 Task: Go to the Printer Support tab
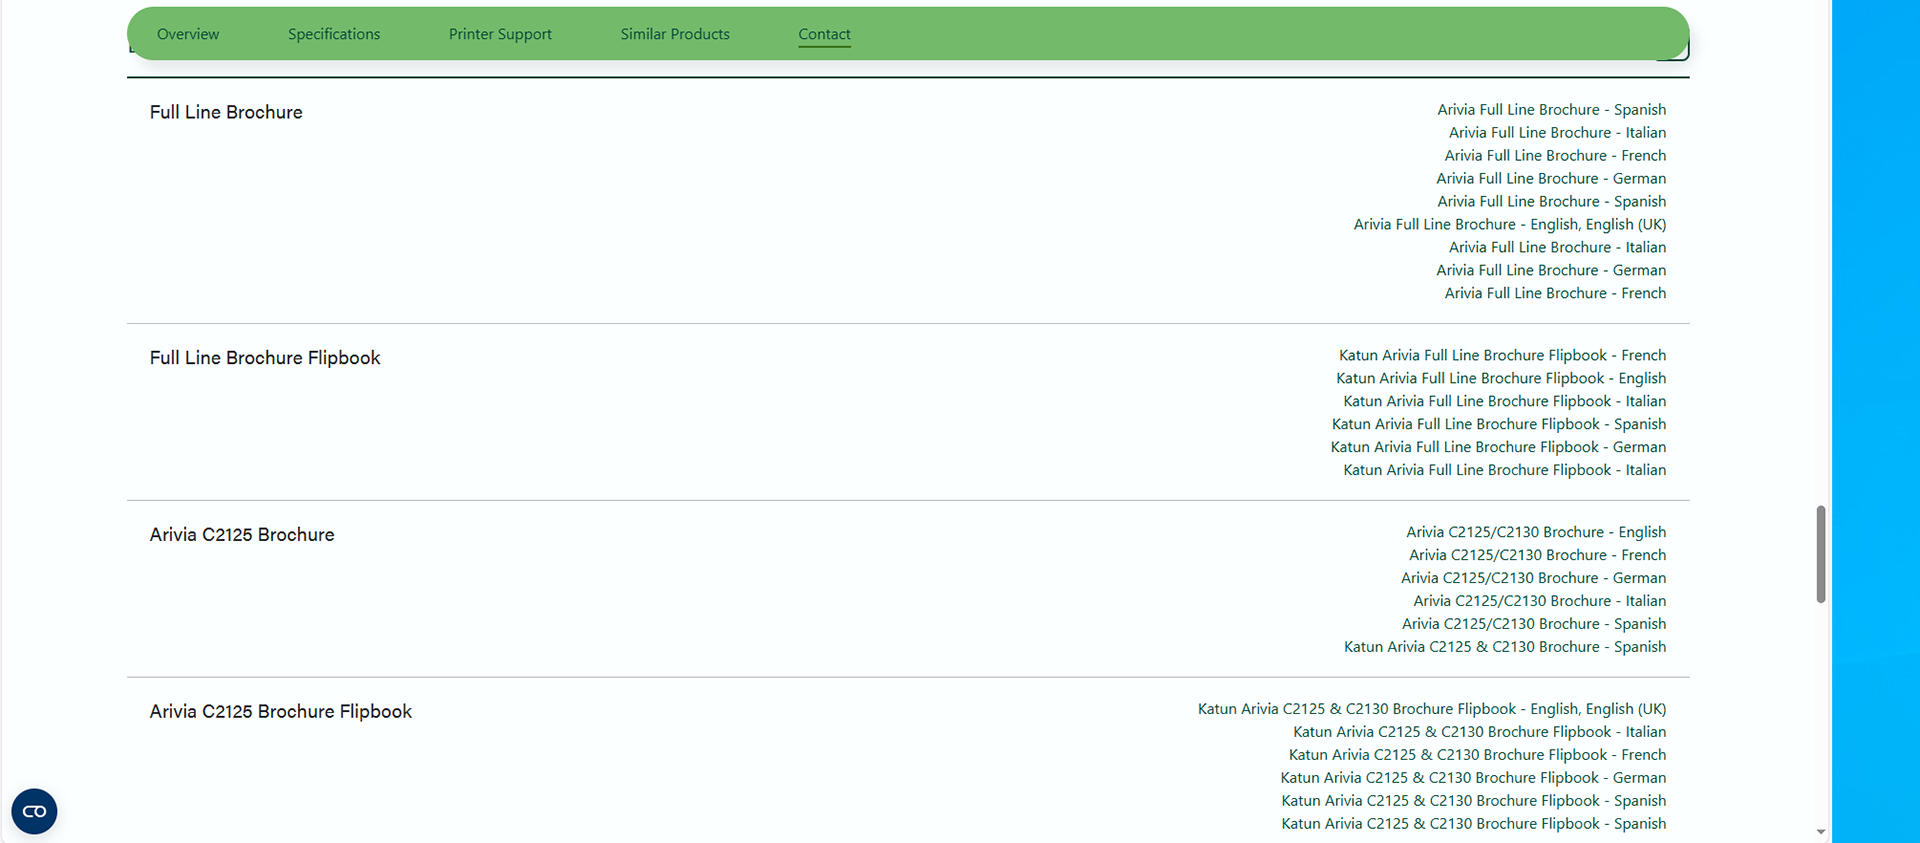(x=500, y=34)
